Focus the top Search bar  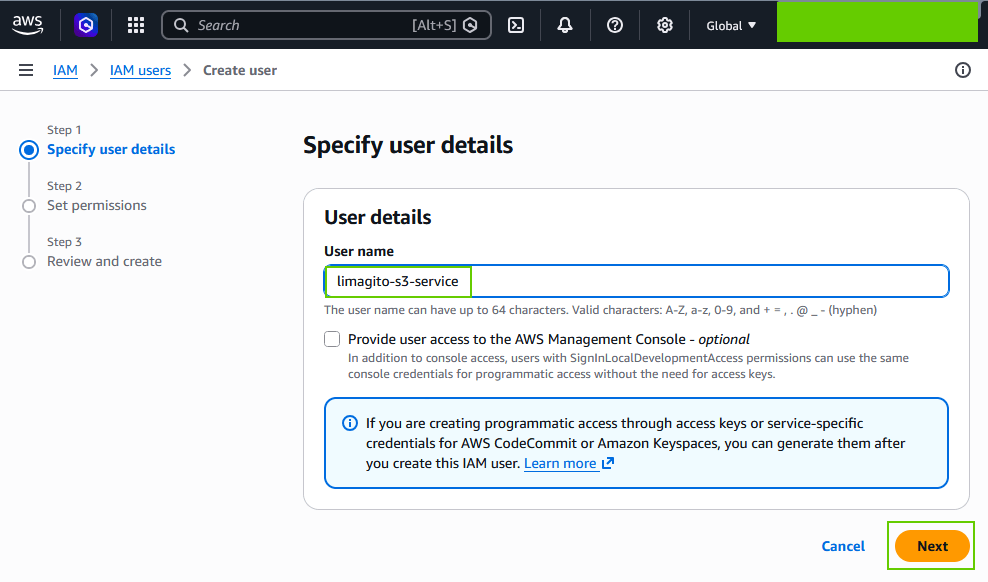(326, 25)
